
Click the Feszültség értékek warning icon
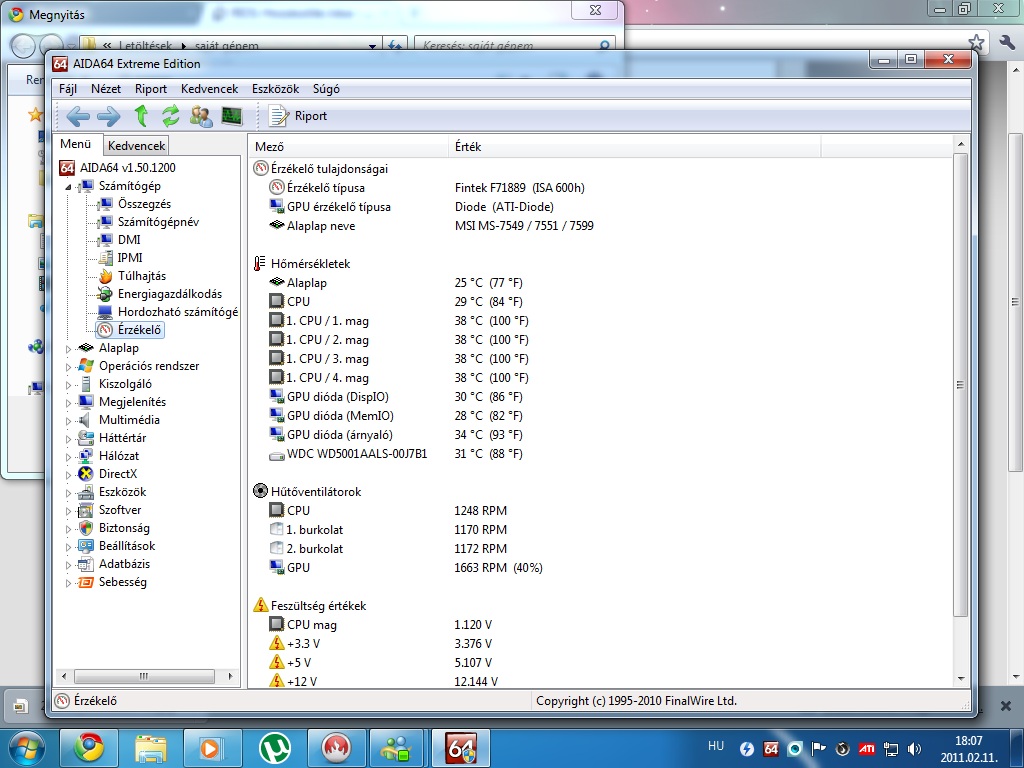coord(261,605)
